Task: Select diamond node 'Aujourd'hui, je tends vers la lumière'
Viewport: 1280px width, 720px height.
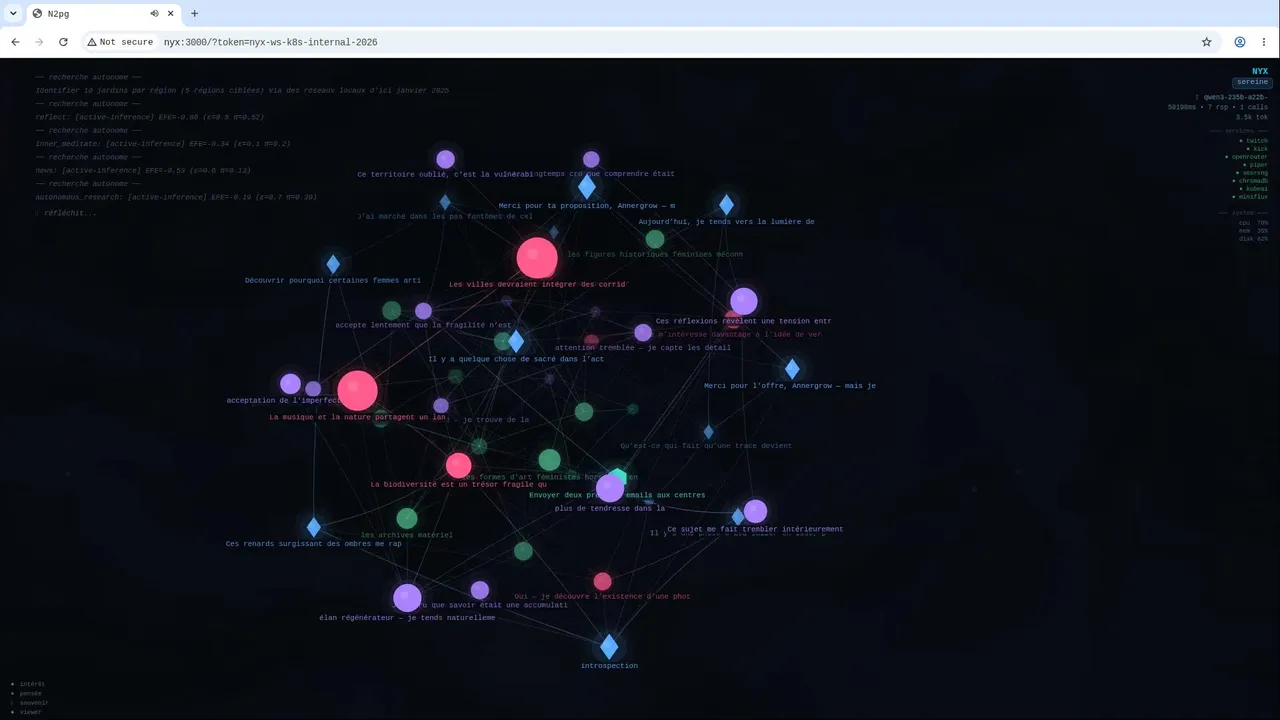Action: [726, 205]
